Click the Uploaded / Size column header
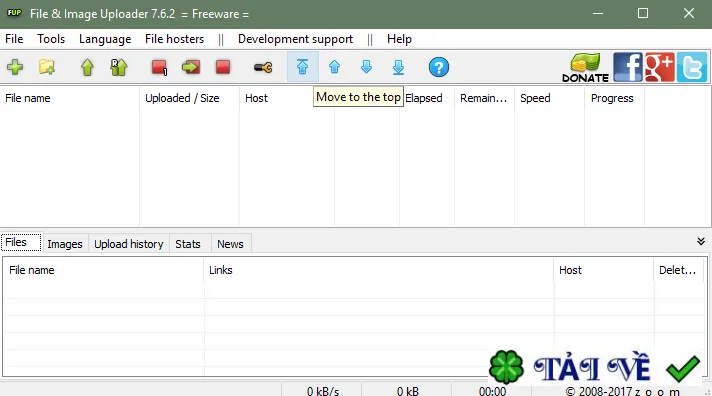Screen dimensions: 712x396 pos(189,98)
